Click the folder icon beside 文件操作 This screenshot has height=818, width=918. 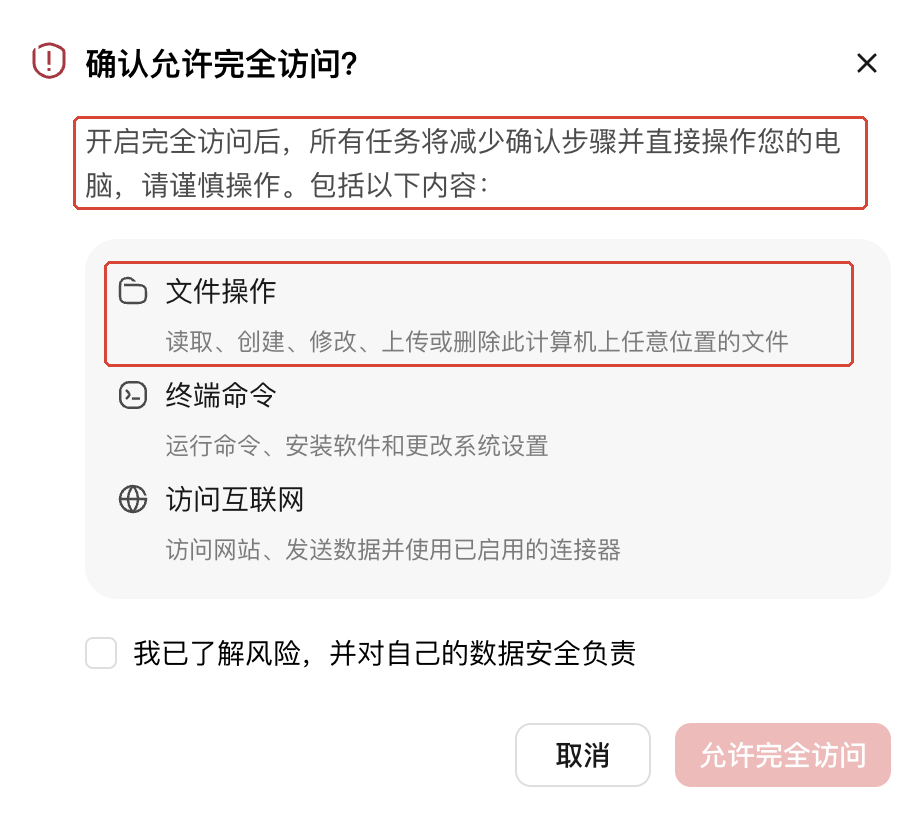pyautogui.click(x=133, y=291)
